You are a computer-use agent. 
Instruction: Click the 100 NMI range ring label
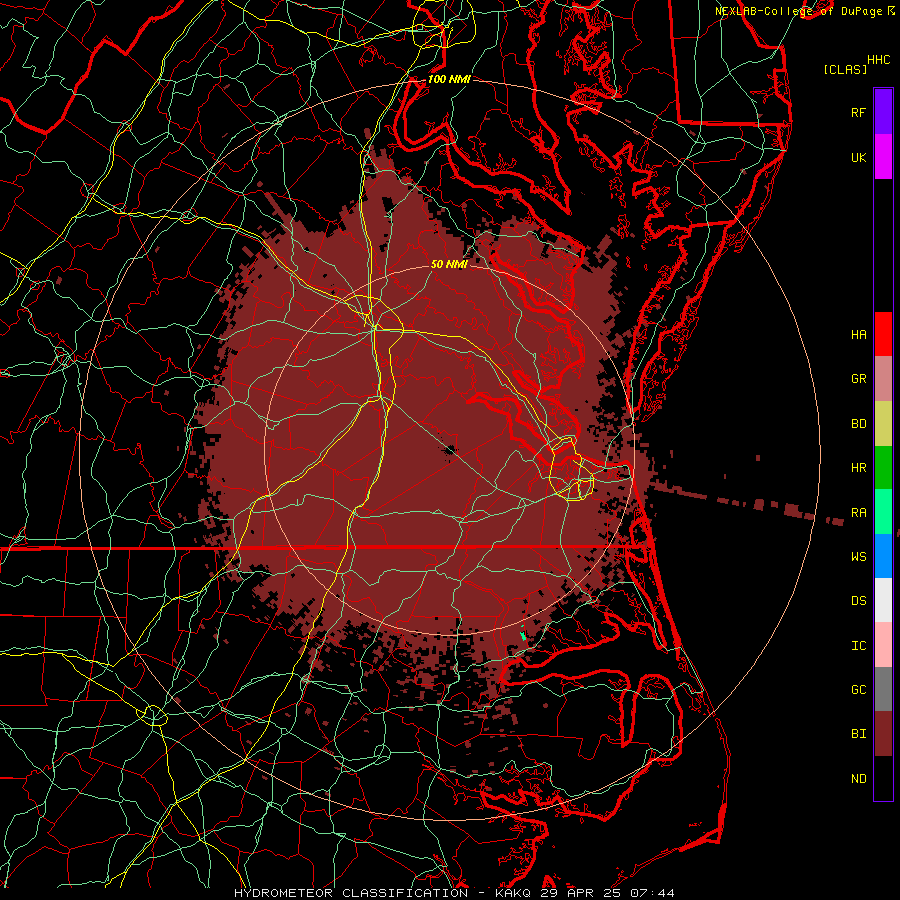(x=449, y=79)
